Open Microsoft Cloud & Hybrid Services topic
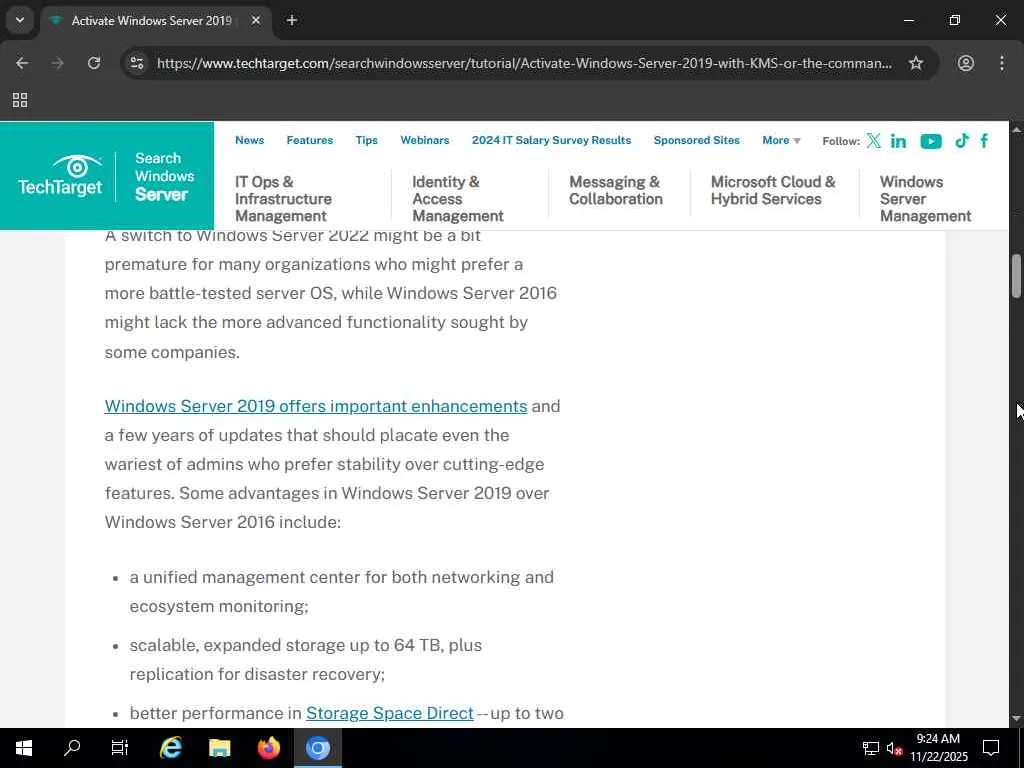1024x768 pixels. pos(773,190)
